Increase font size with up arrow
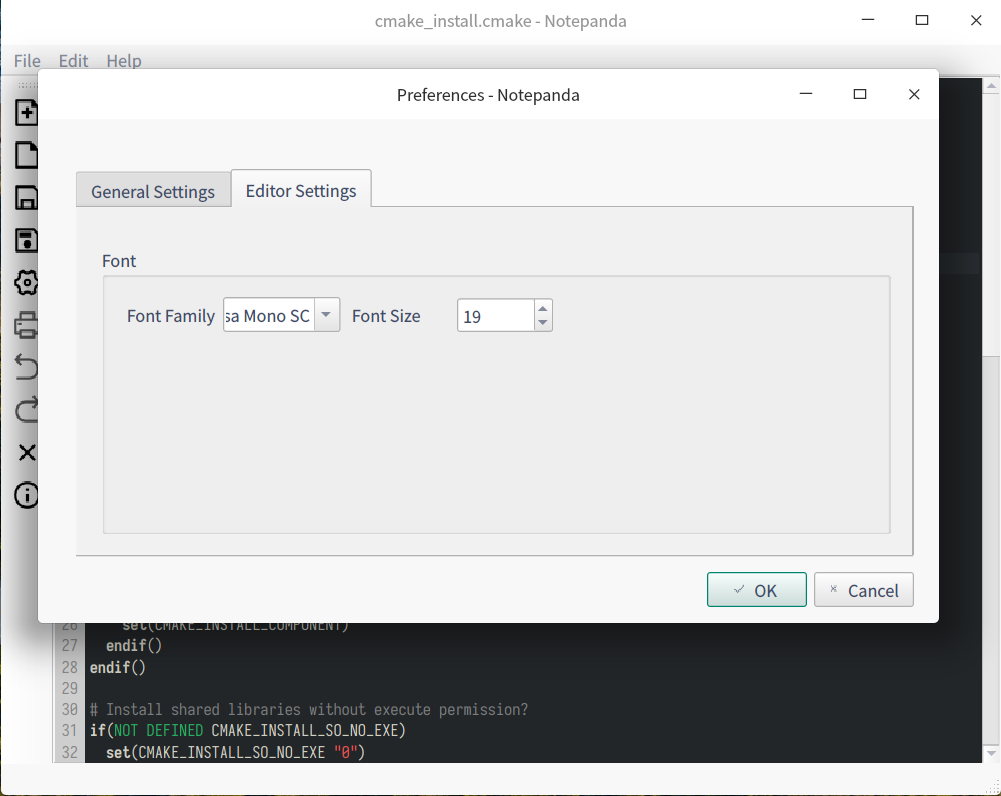This screenshot has width=1001, height=796. pyautogui.click(x=542, y=308)
